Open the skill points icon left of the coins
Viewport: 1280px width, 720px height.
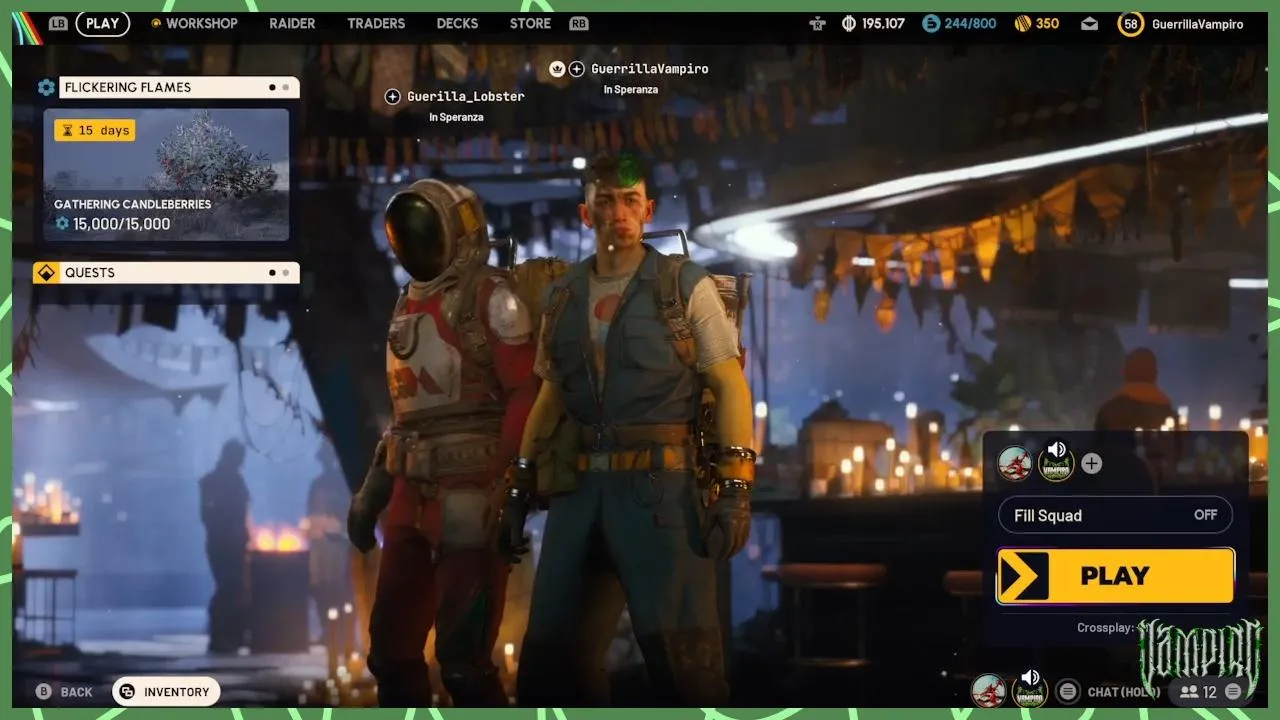tap(818, 23)
